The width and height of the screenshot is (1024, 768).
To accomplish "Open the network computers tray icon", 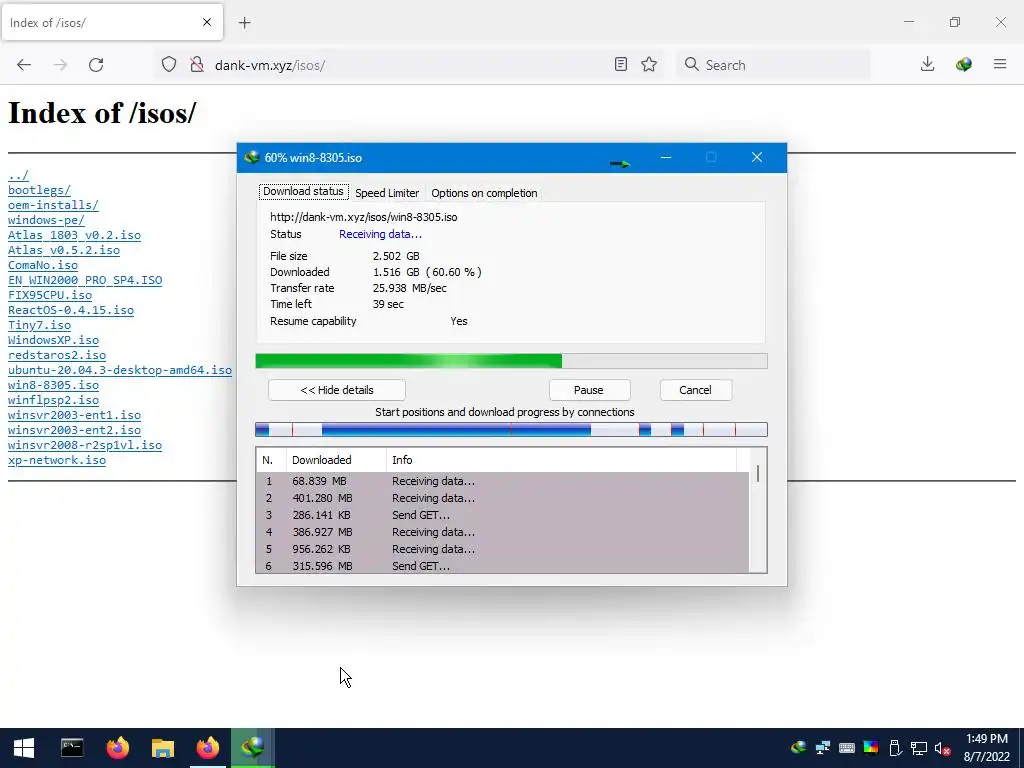I will (822, 748).
